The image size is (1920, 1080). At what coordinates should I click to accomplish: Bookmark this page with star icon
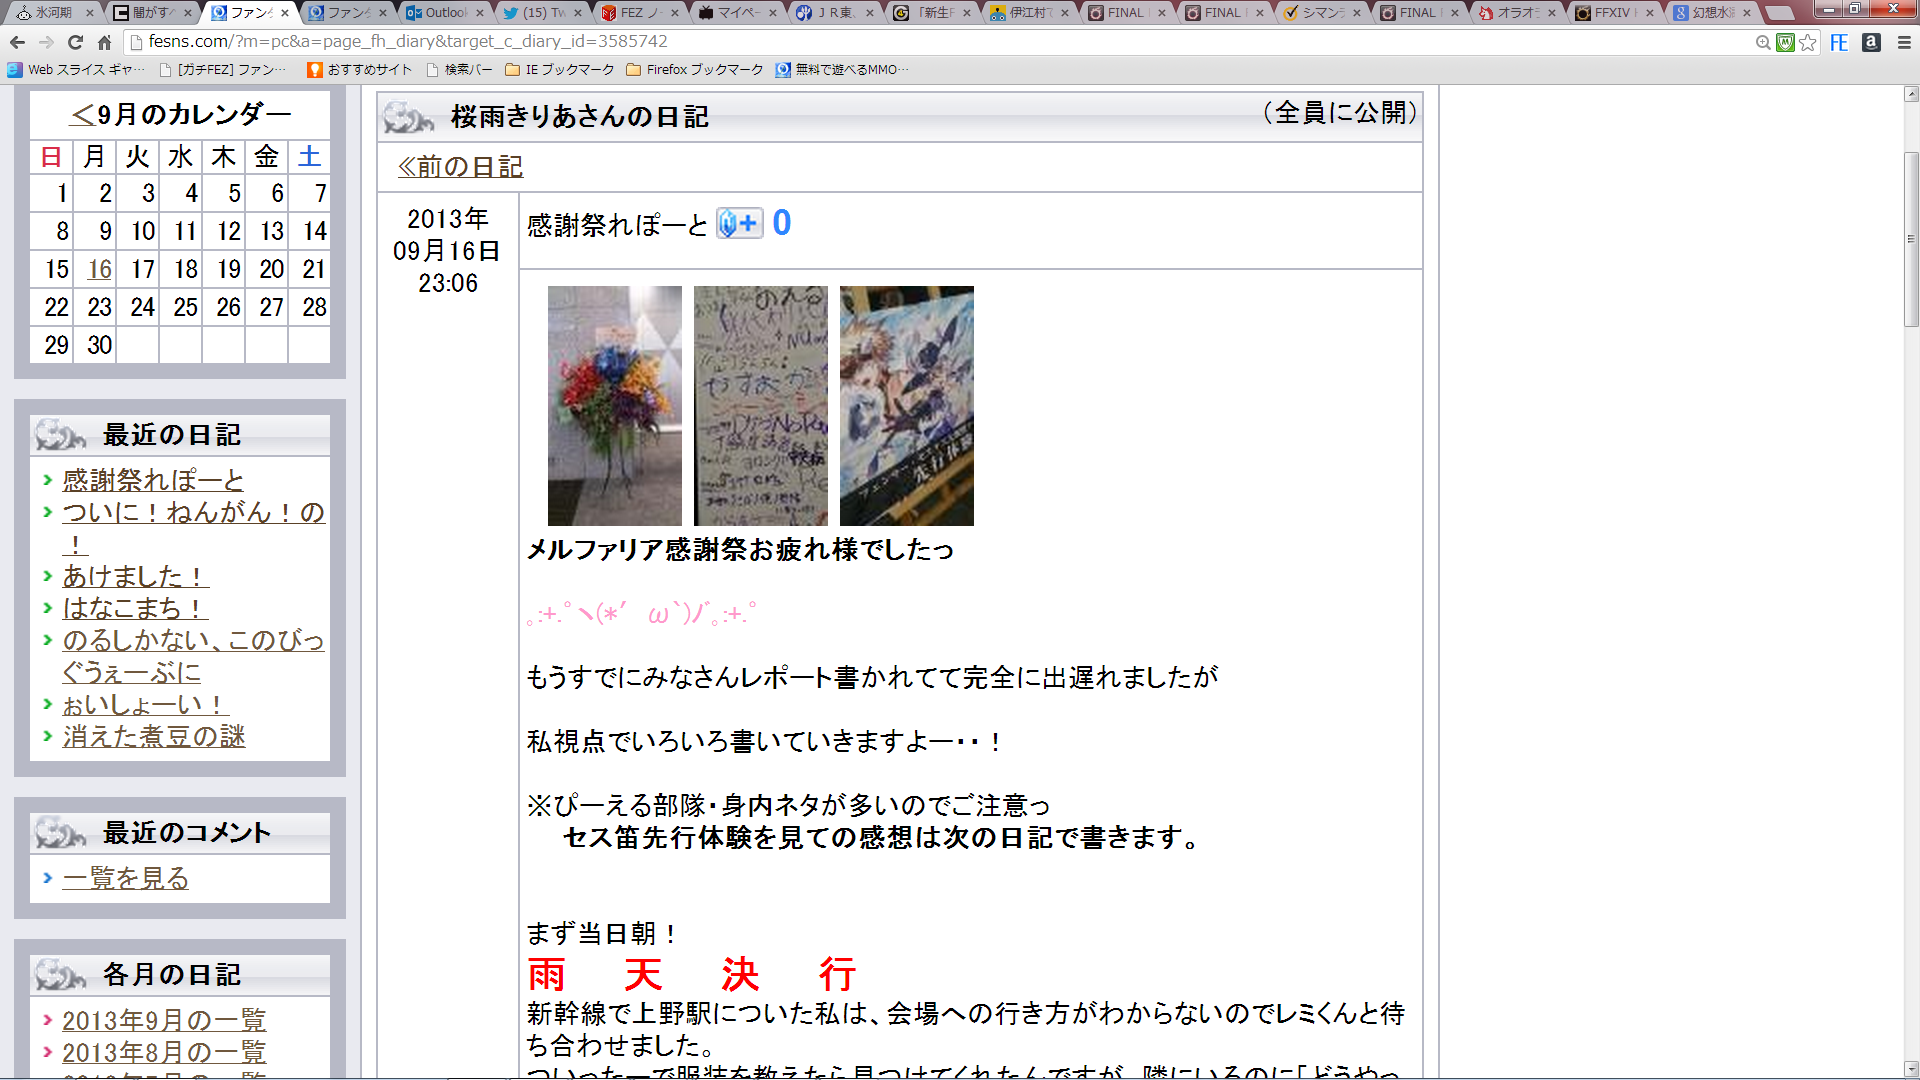(1808, 42)
